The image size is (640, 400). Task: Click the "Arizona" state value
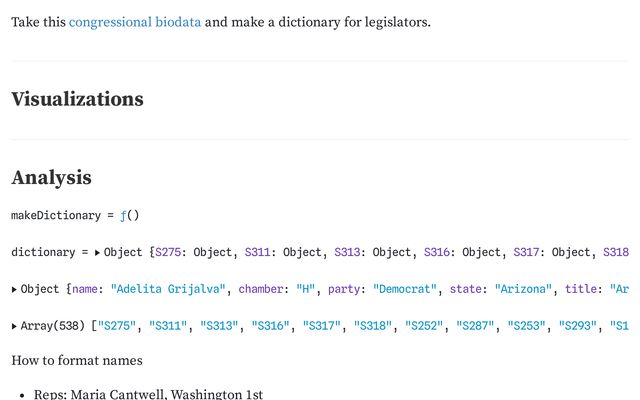coord(525,289)
